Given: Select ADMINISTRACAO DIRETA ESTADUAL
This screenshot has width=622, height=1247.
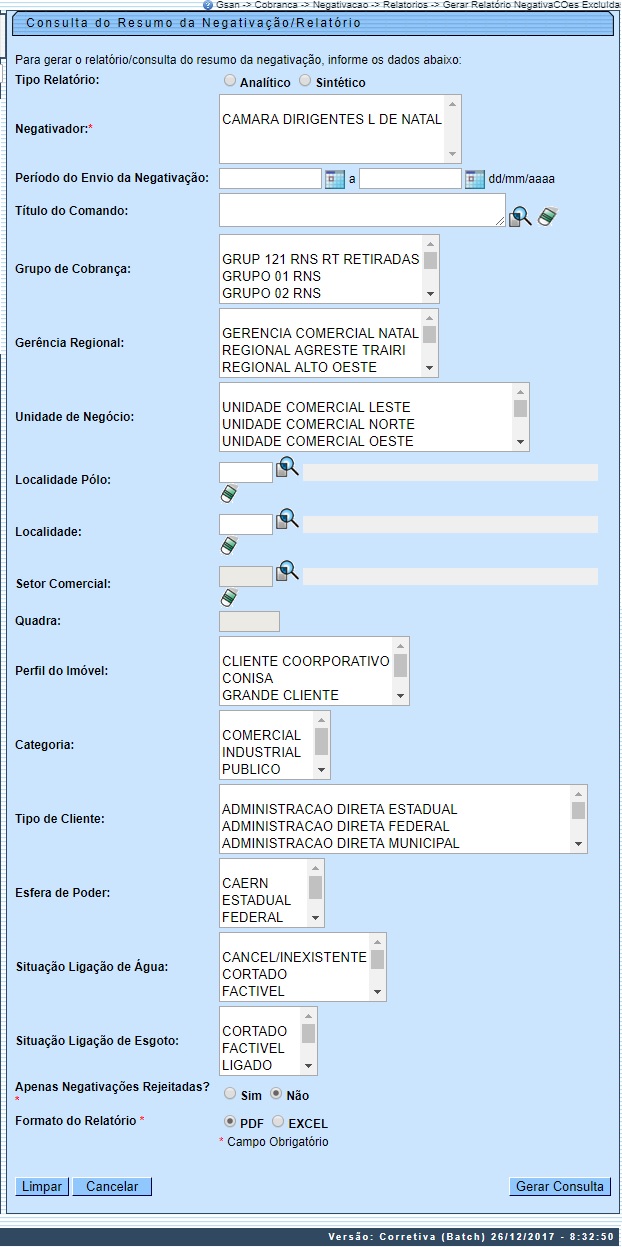Looking at the screenshot, I should pos(340,809).
